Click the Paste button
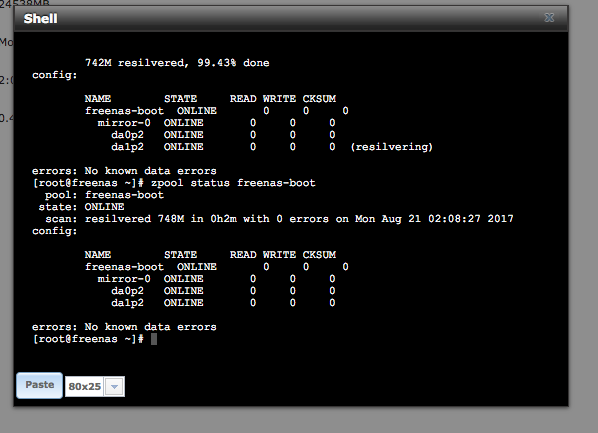This screenshot has height=433, width=598. 40,385
